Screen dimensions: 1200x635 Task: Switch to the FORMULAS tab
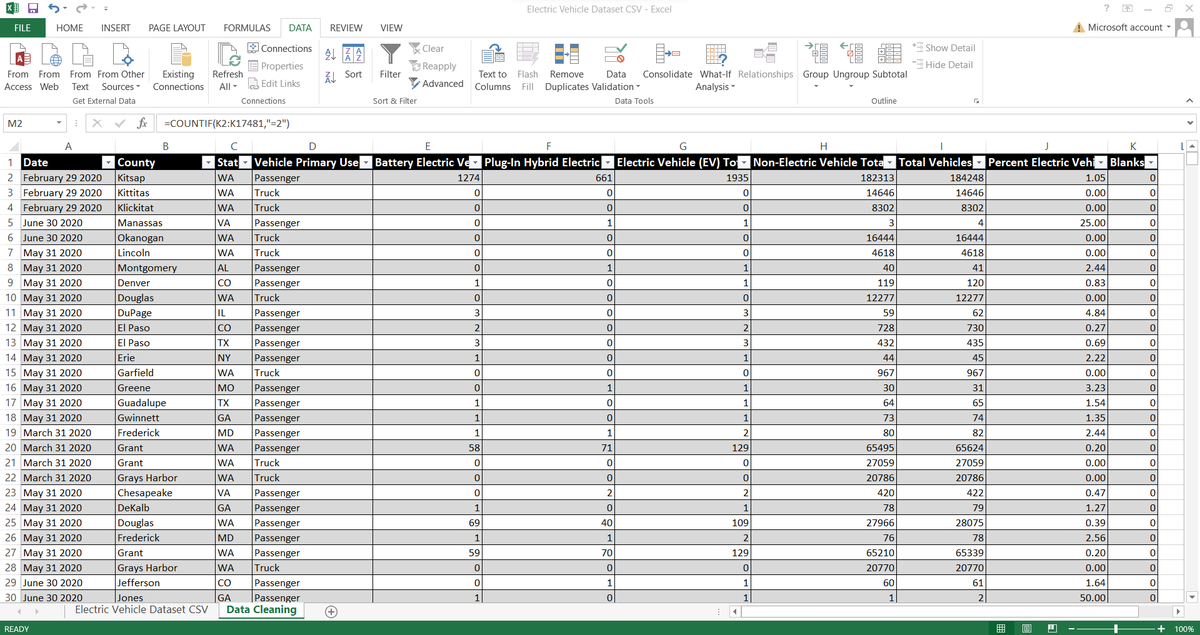click(x=247, y=28)
